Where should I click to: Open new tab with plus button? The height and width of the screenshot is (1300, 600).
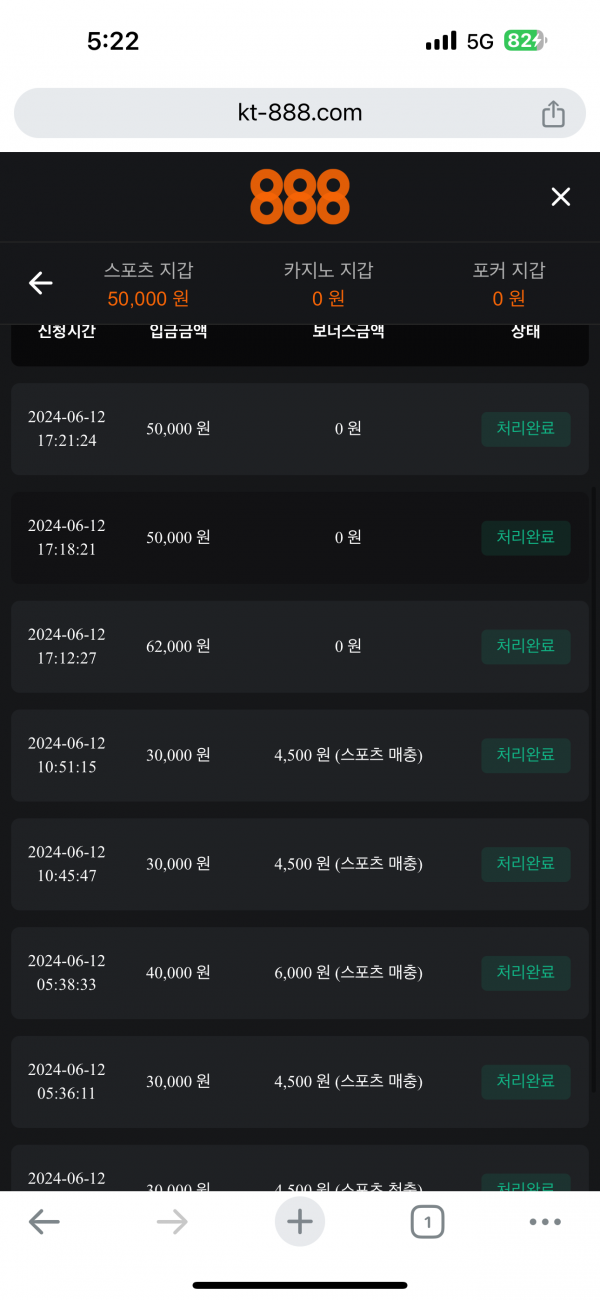tap(300, 1221)
